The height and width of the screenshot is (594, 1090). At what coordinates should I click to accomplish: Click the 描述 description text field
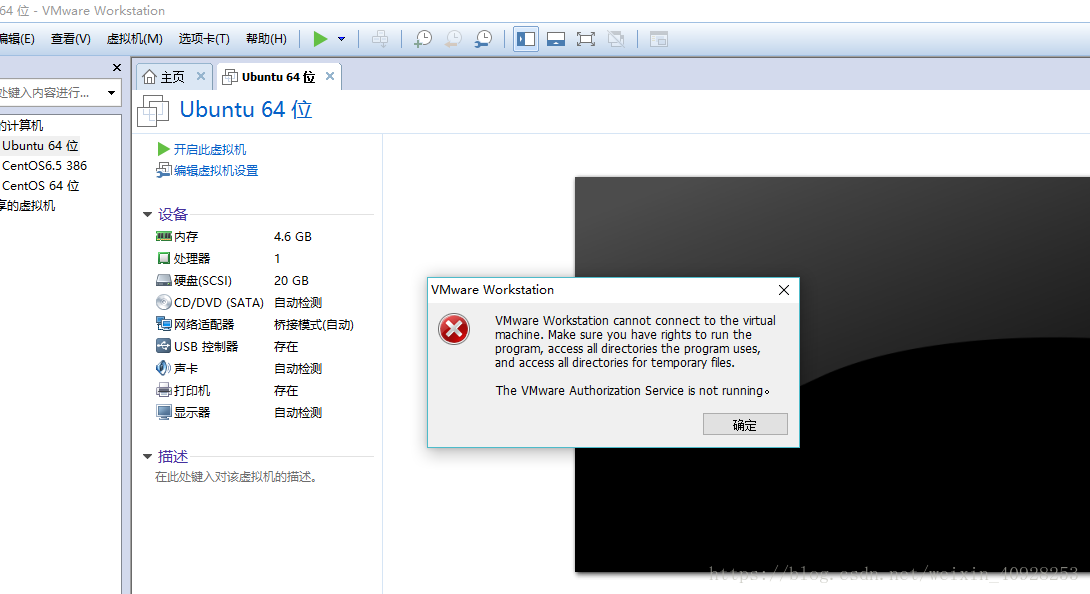click(236, 477)
